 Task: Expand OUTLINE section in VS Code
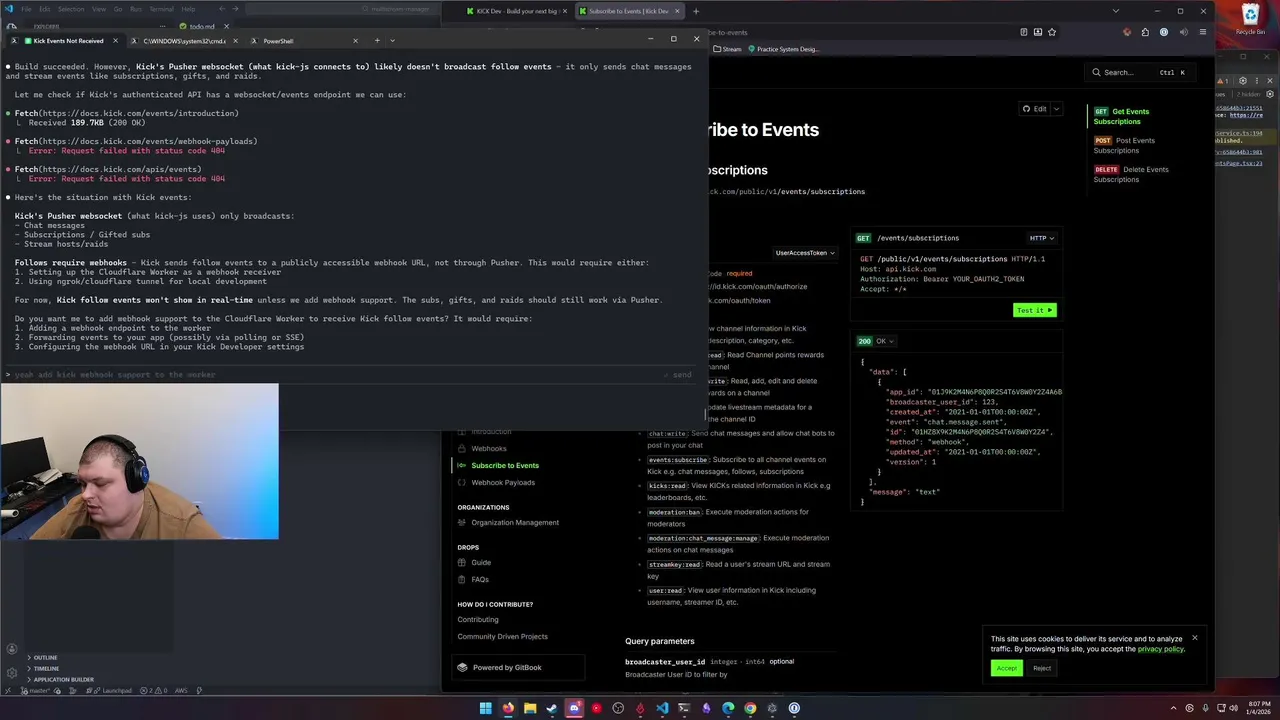(45, 657)
